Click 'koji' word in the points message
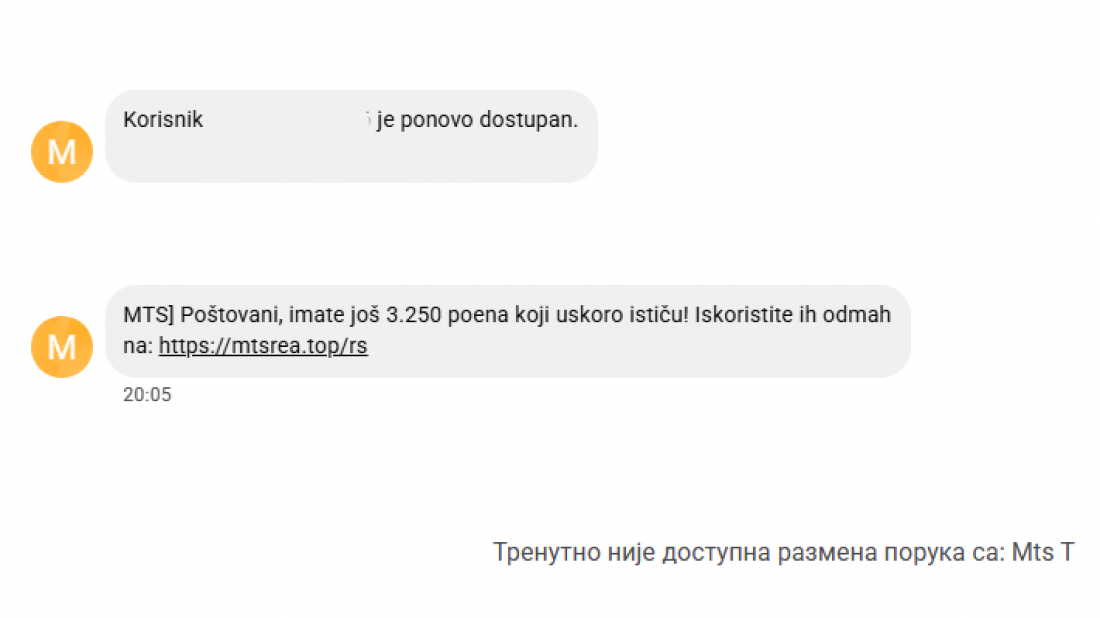Screen dimensions: 1100x618 (532, 314)
